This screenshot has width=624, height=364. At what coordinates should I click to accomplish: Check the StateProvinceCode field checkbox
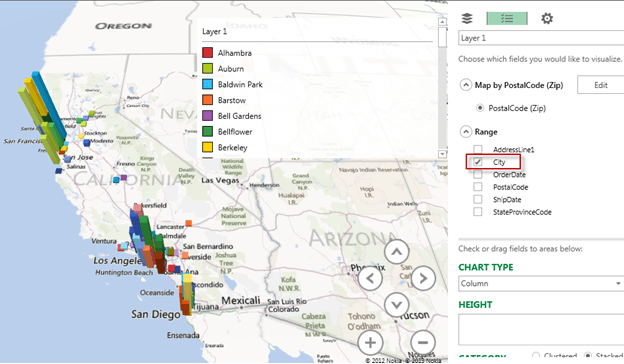click(x=478, y=212)
